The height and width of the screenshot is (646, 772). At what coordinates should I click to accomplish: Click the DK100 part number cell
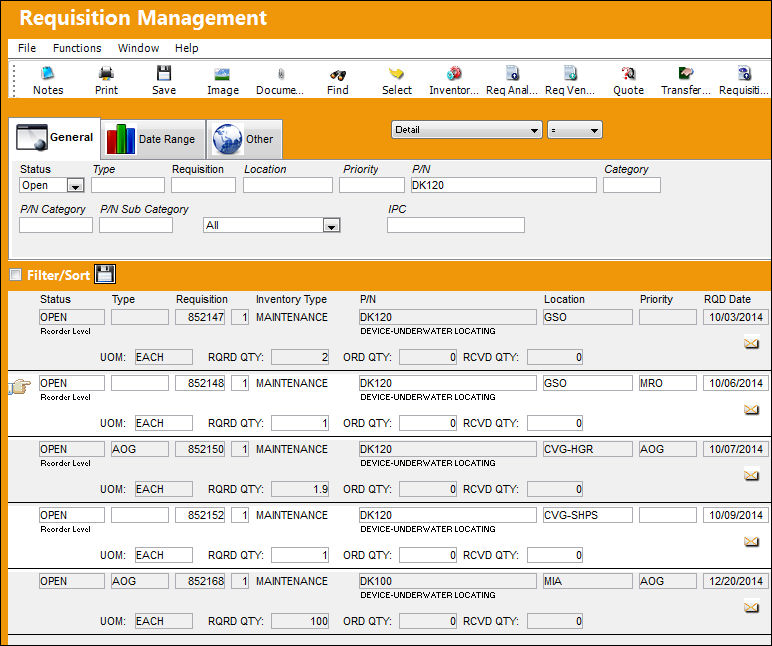point(448,581)
